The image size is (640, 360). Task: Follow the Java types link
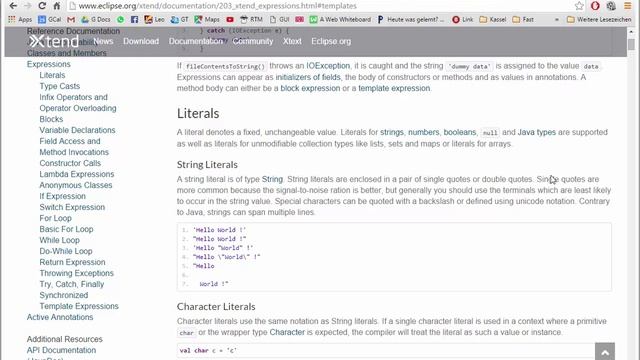(x=537, y=132)
